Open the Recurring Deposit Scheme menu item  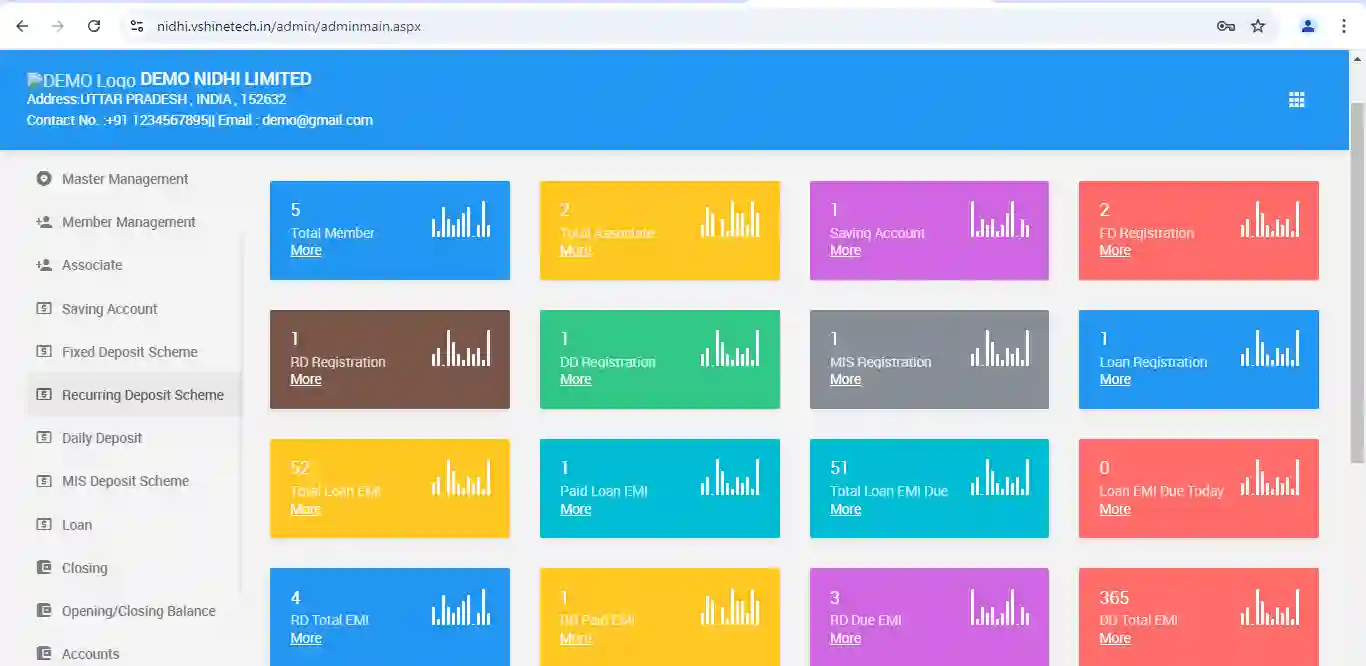pos(142,395)
